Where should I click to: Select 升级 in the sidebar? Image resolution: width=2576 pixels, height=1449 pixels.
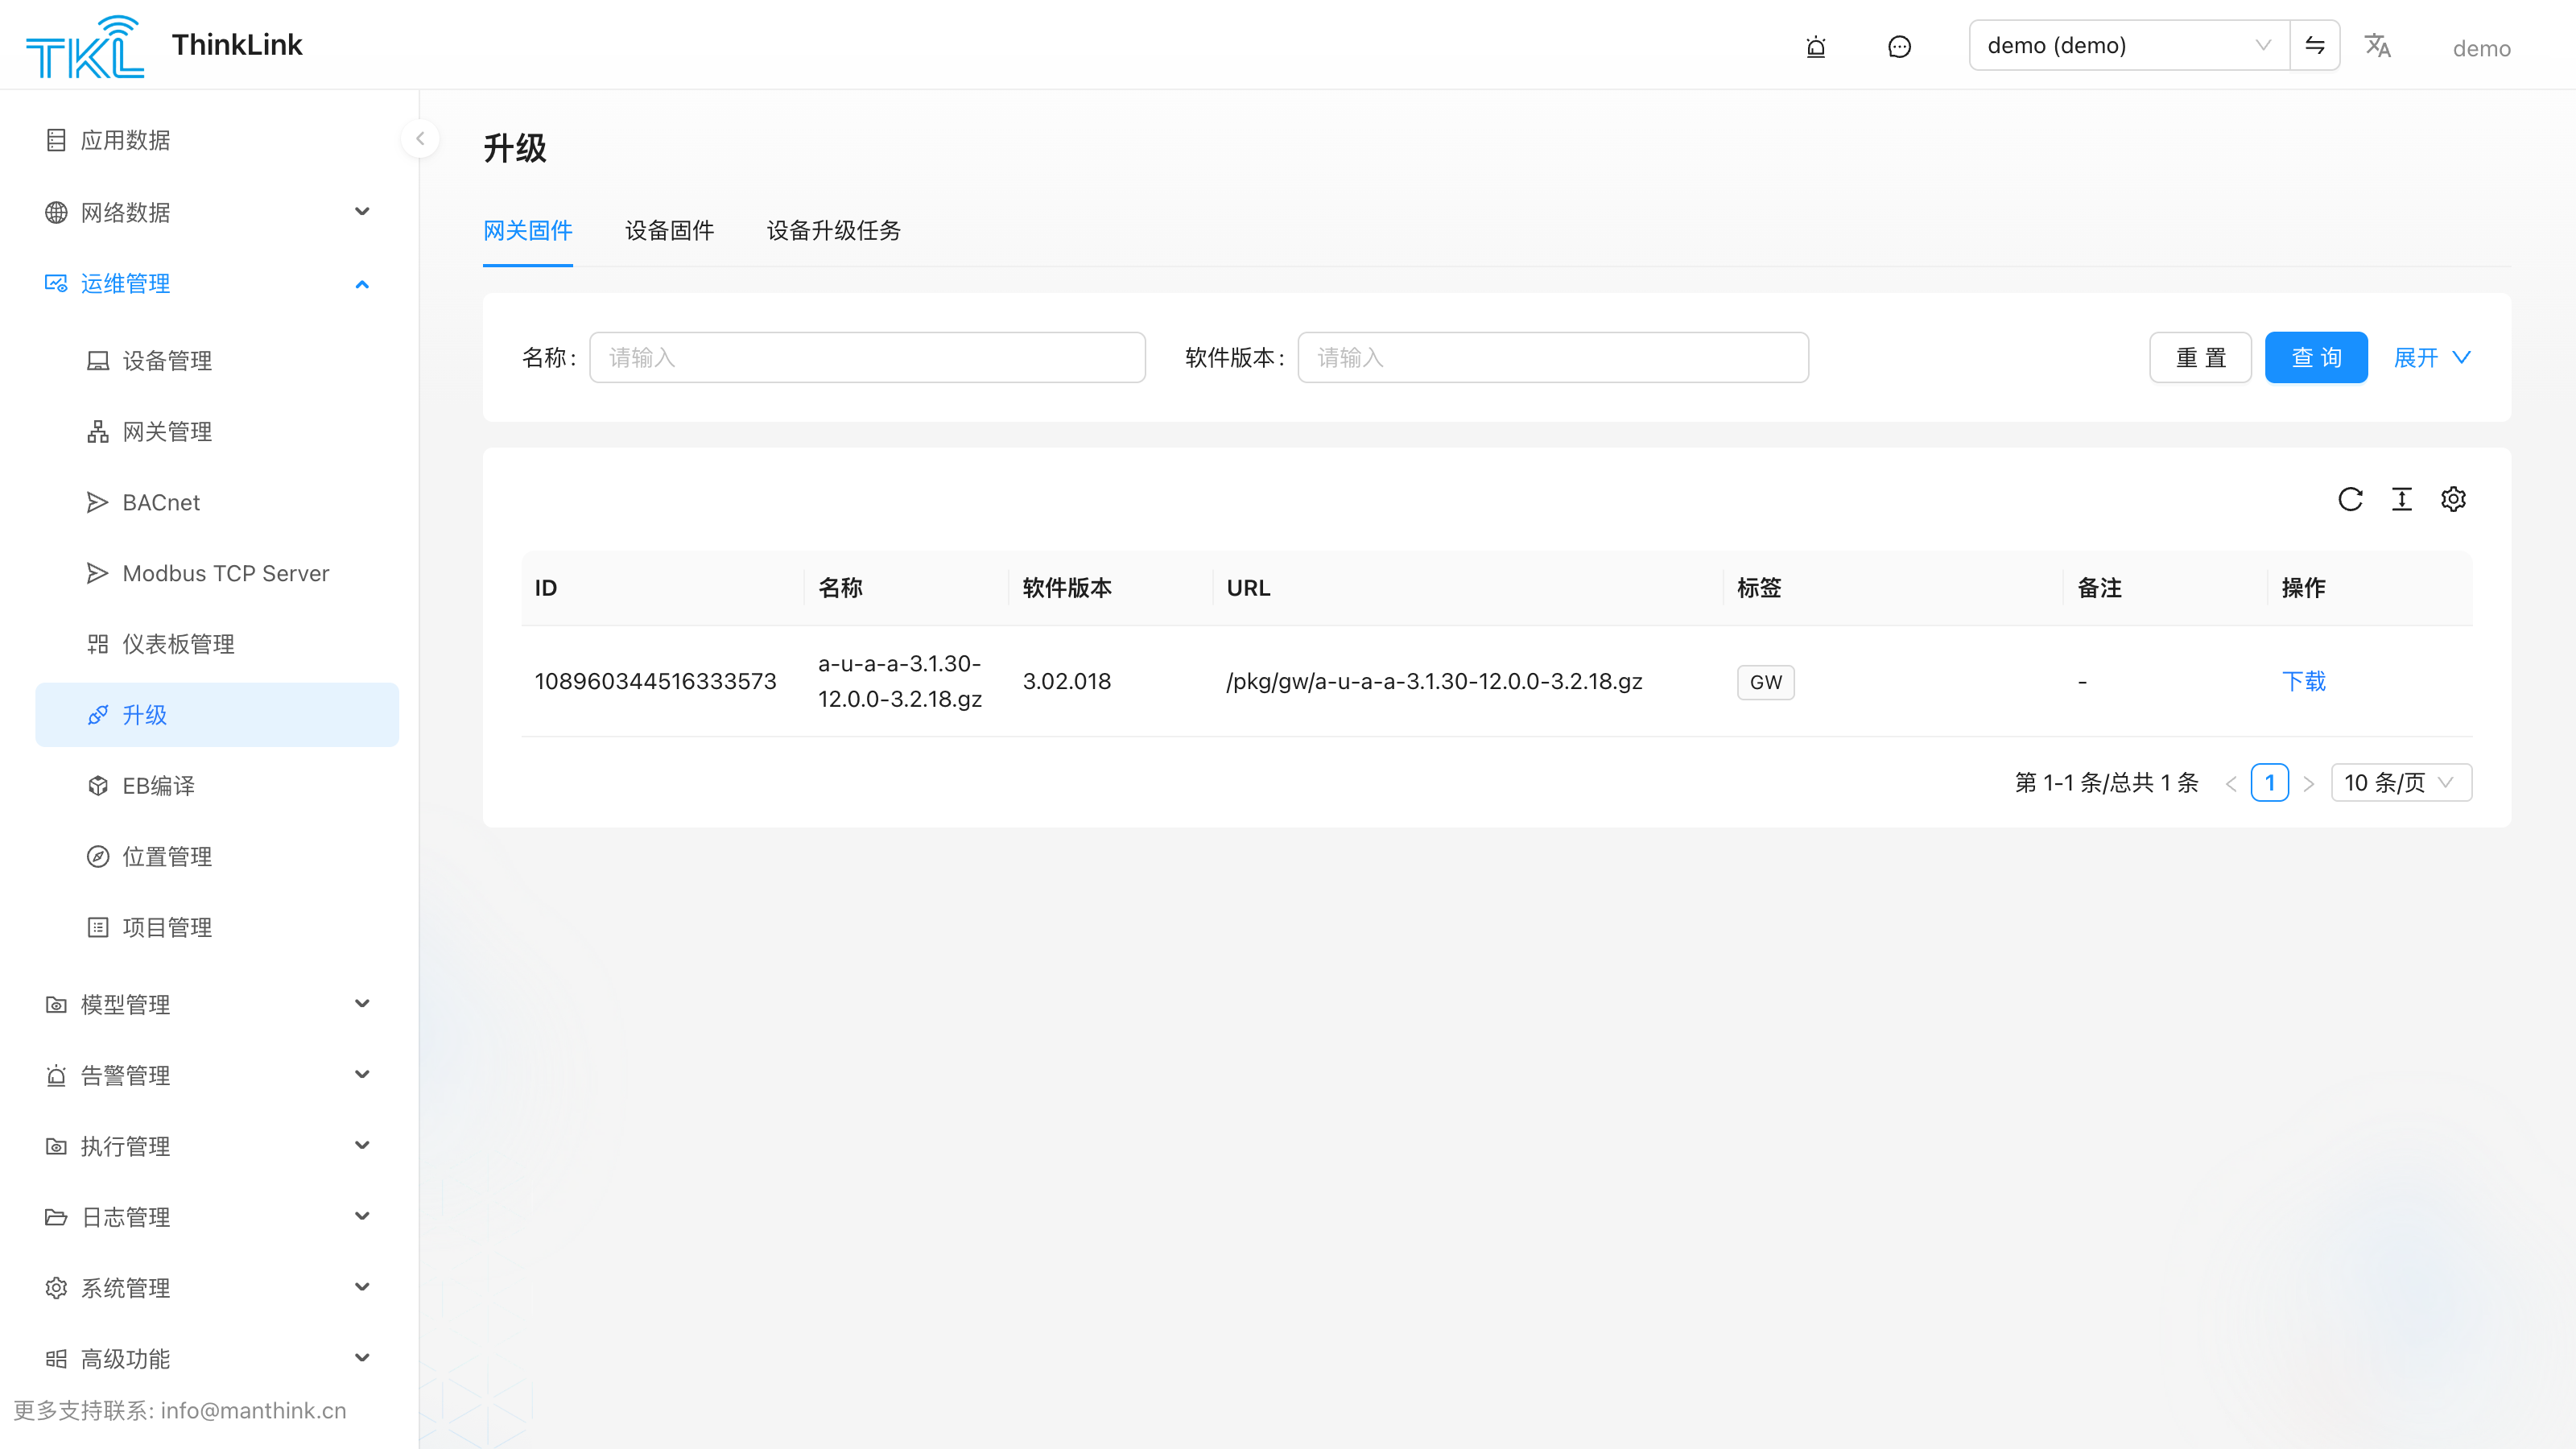tap(217, 715)
